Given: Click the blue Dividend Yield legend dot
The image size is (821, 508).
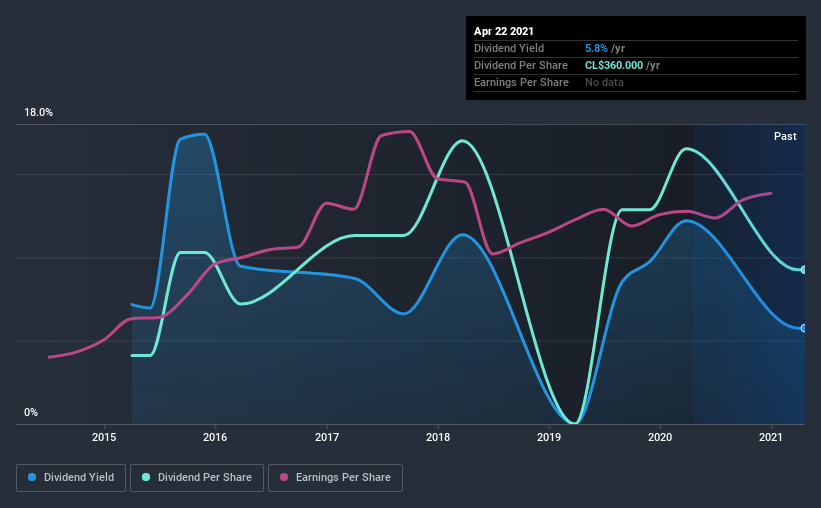Looking at the screenshot, I should point(32,477).
